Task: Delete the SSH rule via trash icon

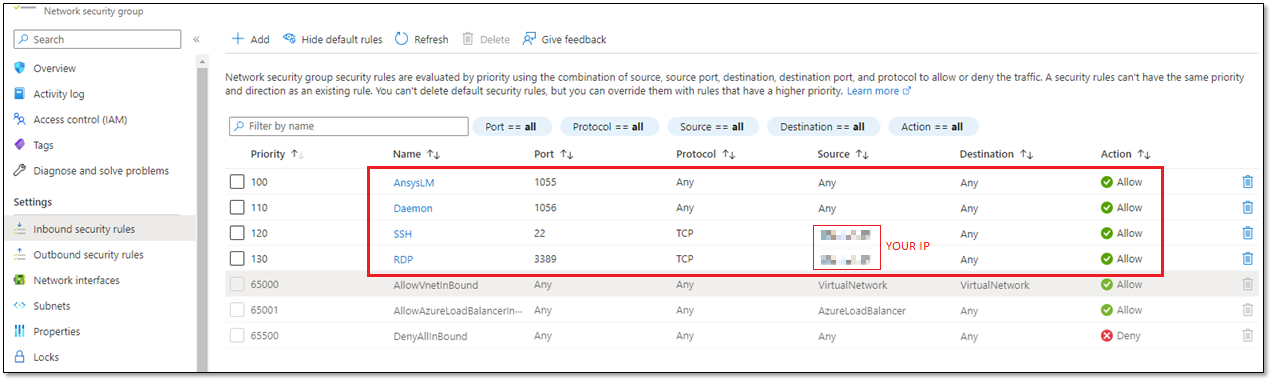Action: 1247,233
